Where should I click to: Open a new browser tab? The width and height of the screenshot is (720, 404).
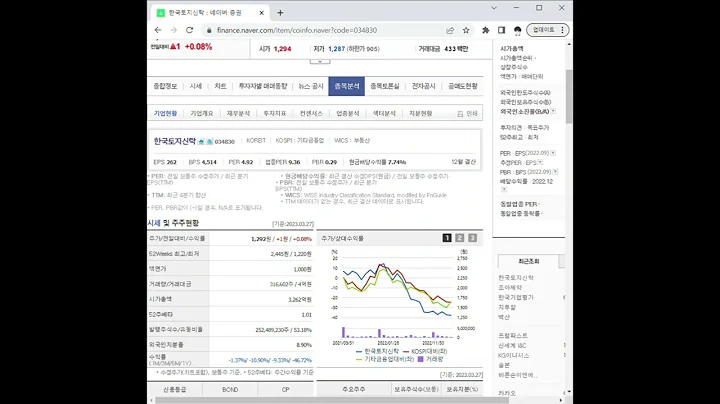click(x=280, y=13)
